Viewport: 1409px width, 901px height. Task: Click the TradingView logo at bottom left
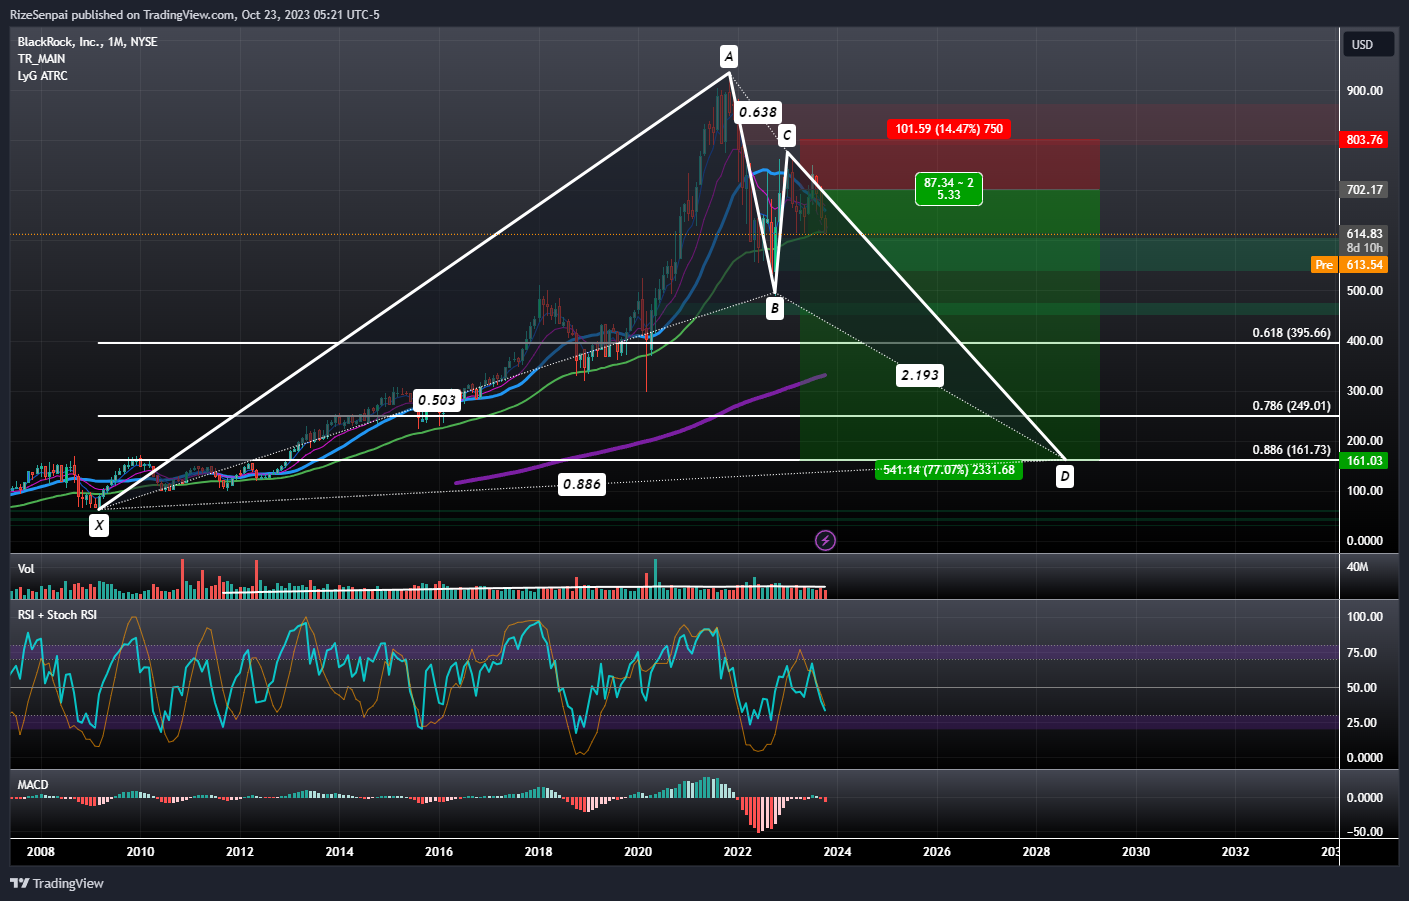pos(57,883)
